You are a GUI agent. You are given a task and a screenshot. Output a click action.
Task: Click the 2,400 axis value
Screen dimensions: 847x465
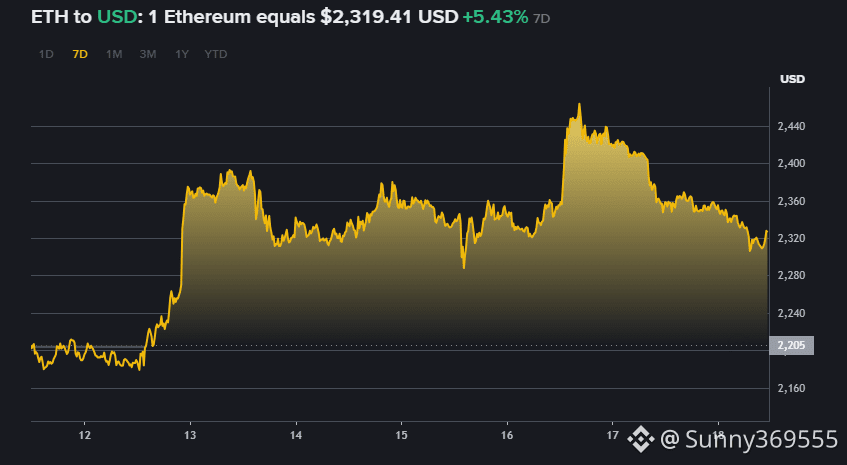(791, 163)
